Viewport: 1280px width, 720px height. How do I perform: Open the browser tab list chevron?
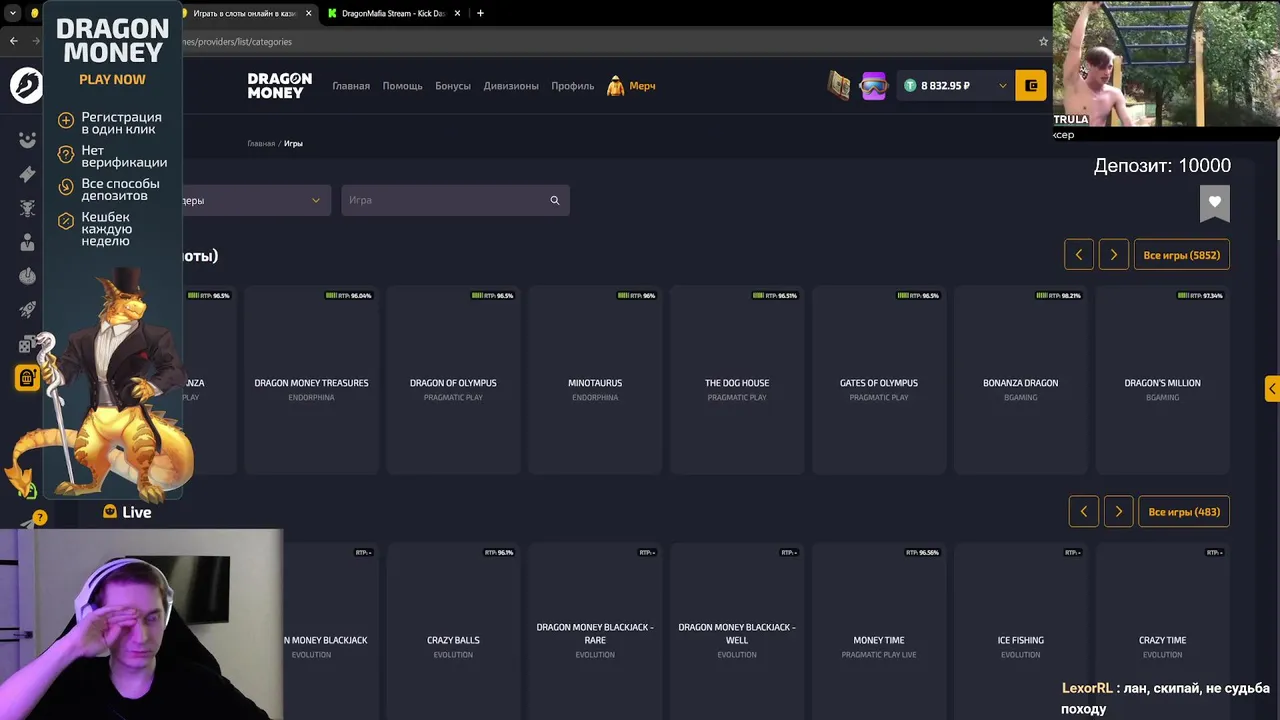13,13
